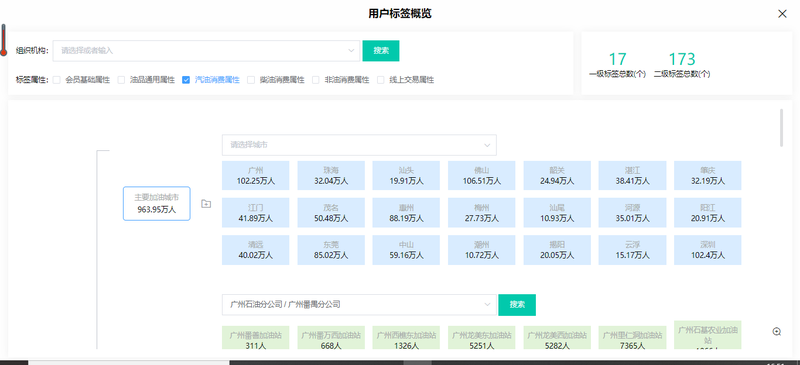Close the 用户标签概览 dialog
This screenshot has height=365, width=800.
tap(782, 14)
